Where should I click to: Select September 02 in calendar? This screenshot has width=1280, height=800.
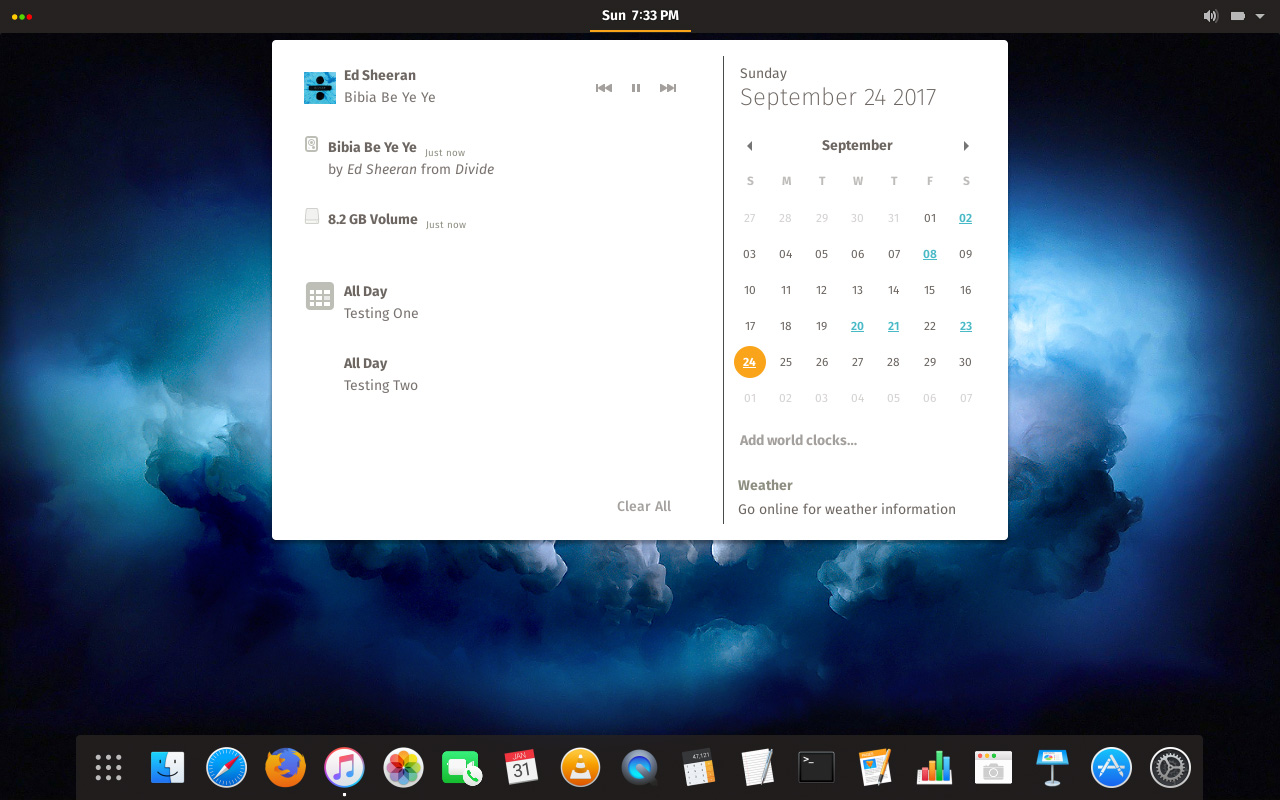pyautogui.click(x=965, y=218)
